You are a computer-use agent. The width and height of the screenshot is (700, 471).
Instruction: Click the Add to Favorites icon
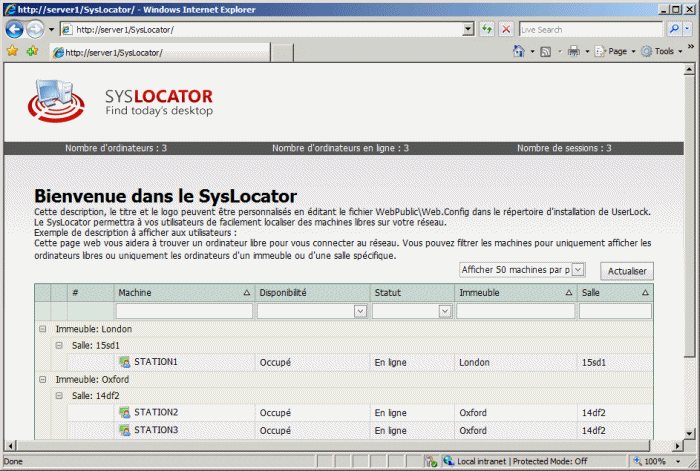[32, 51]
